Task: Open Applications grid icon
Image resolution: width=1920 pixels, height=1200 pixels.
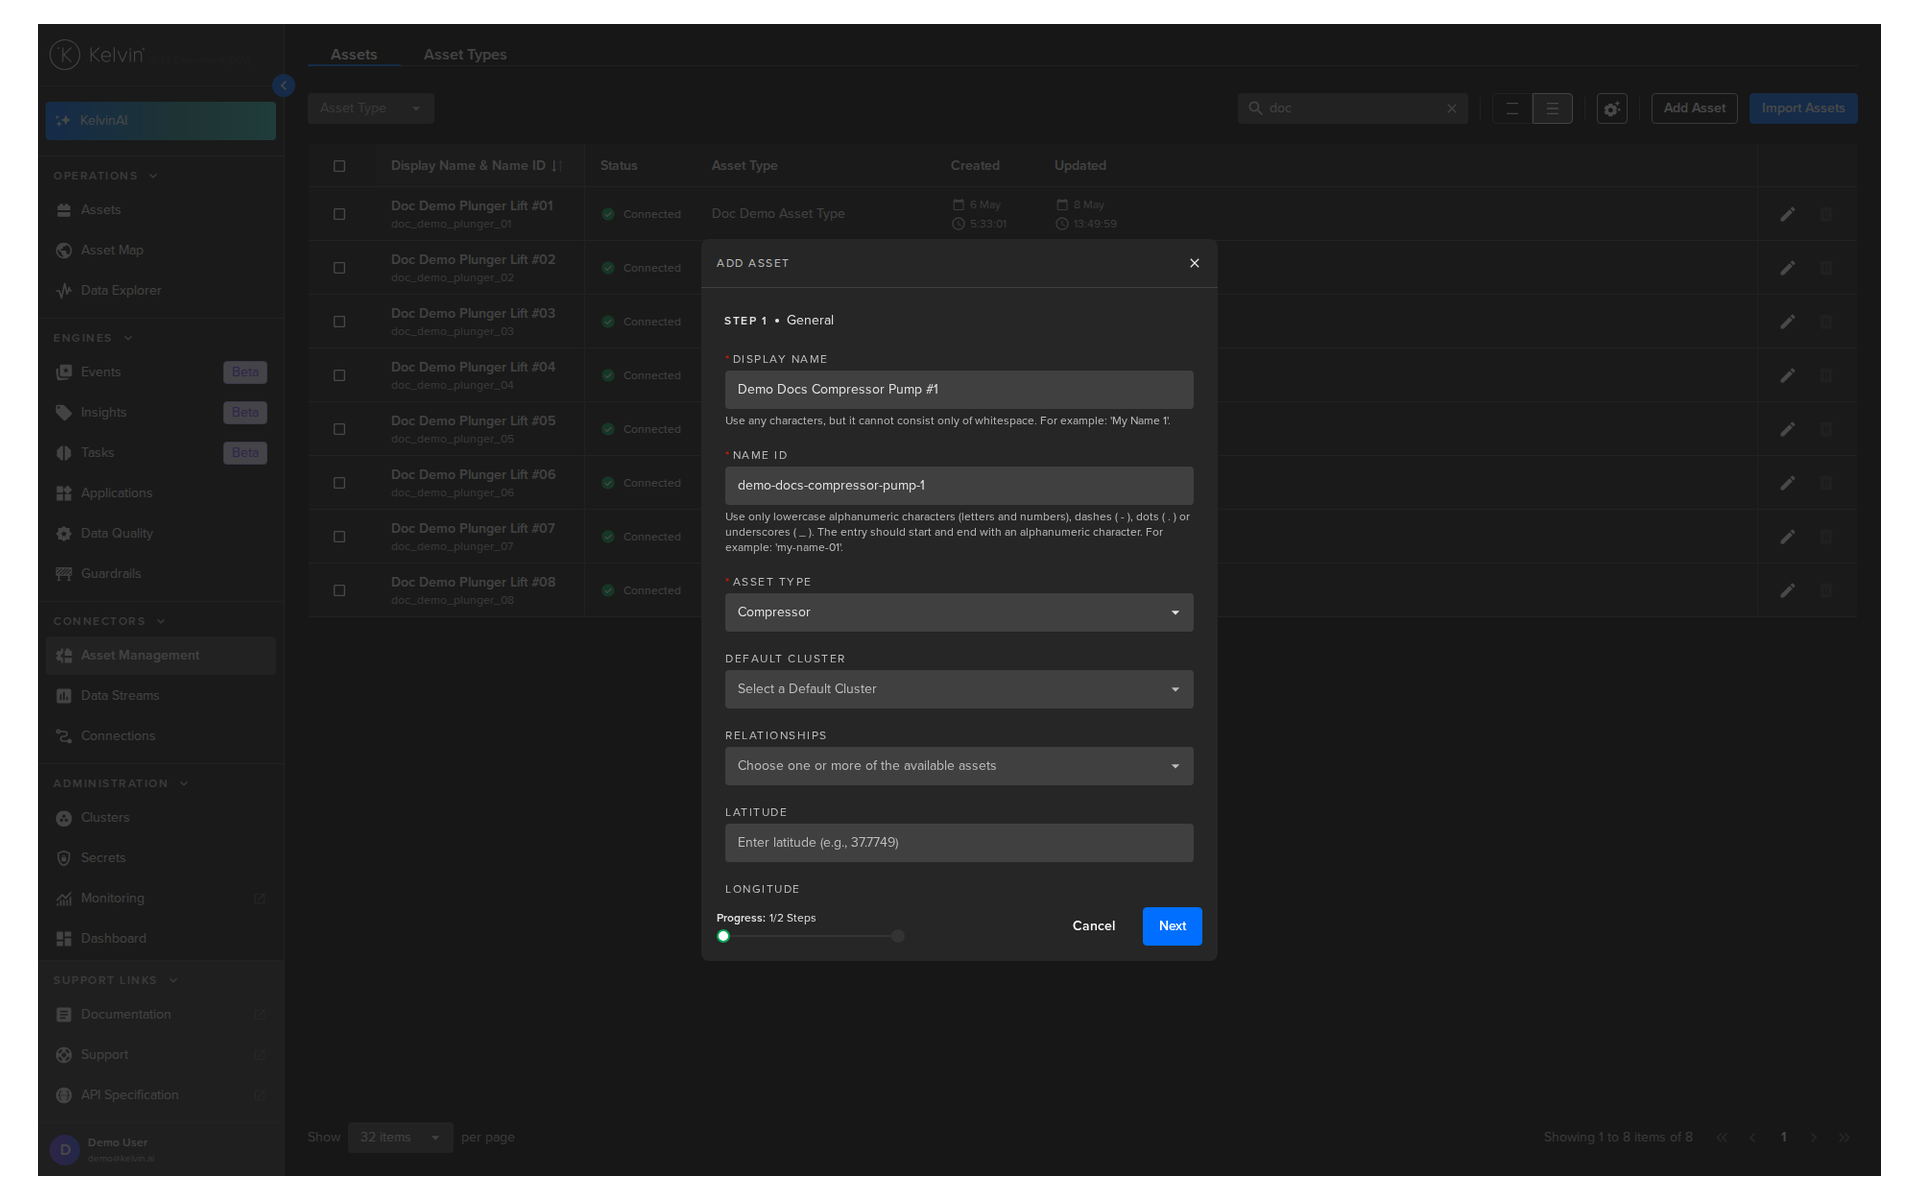Action: pyautogui.click(x=64, y=493)
